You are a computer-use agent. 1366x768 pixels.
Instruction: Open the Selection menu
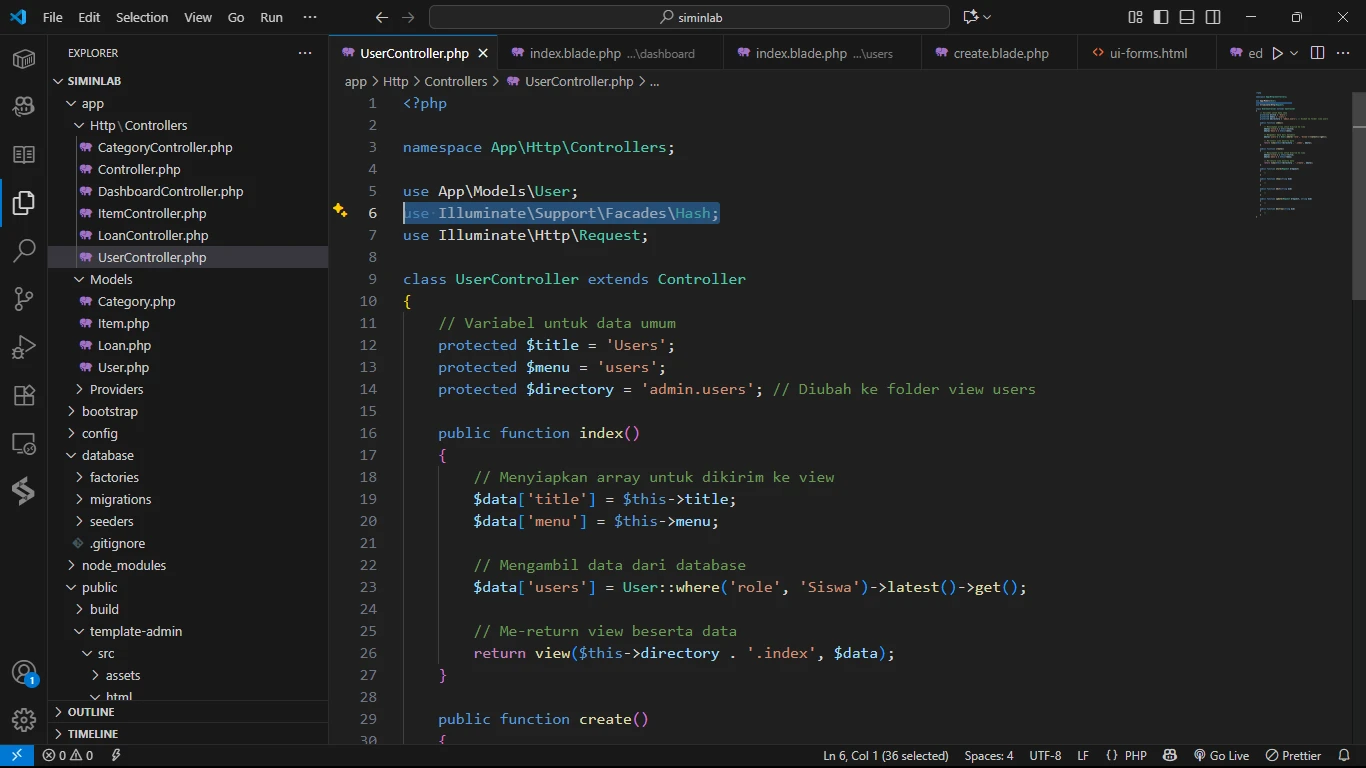point(142,17)
